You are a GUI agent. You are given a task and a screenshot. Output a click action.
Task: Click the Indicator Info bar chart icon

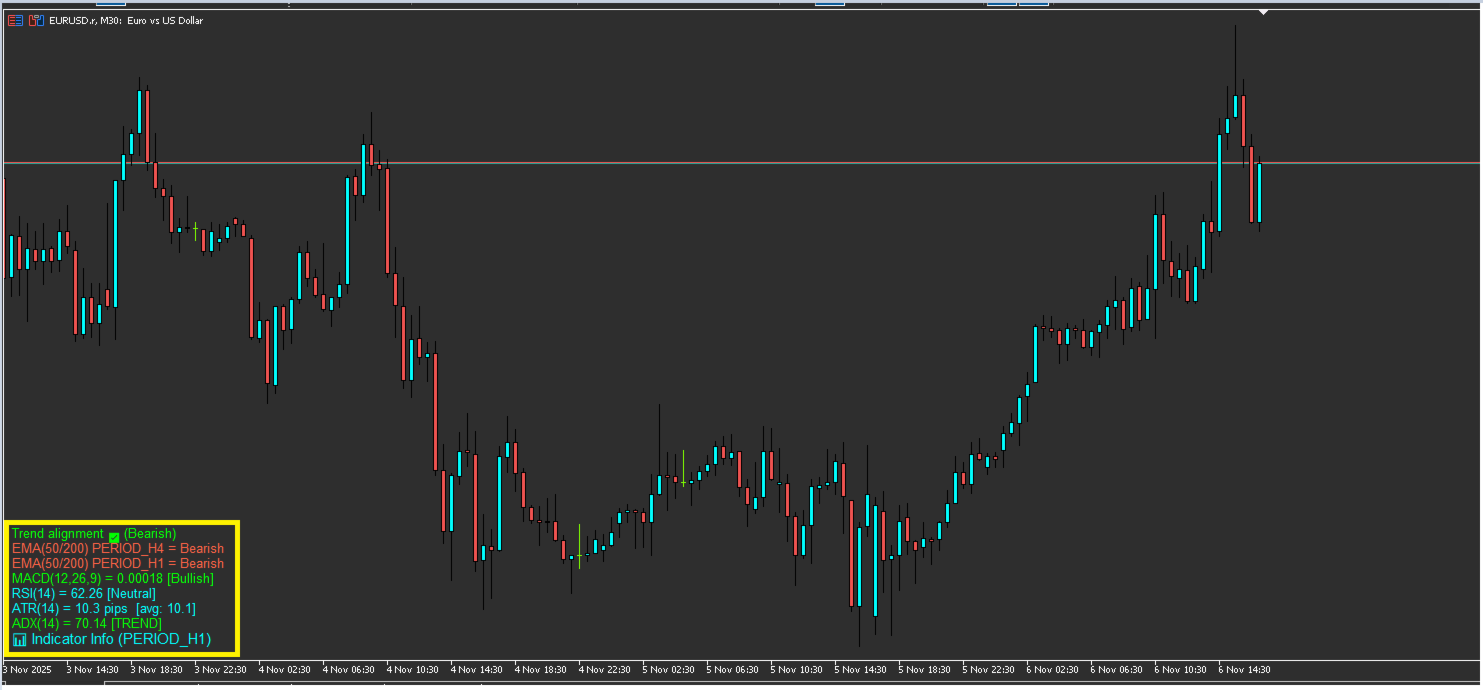pyautogui.click(x=20, y=639)
